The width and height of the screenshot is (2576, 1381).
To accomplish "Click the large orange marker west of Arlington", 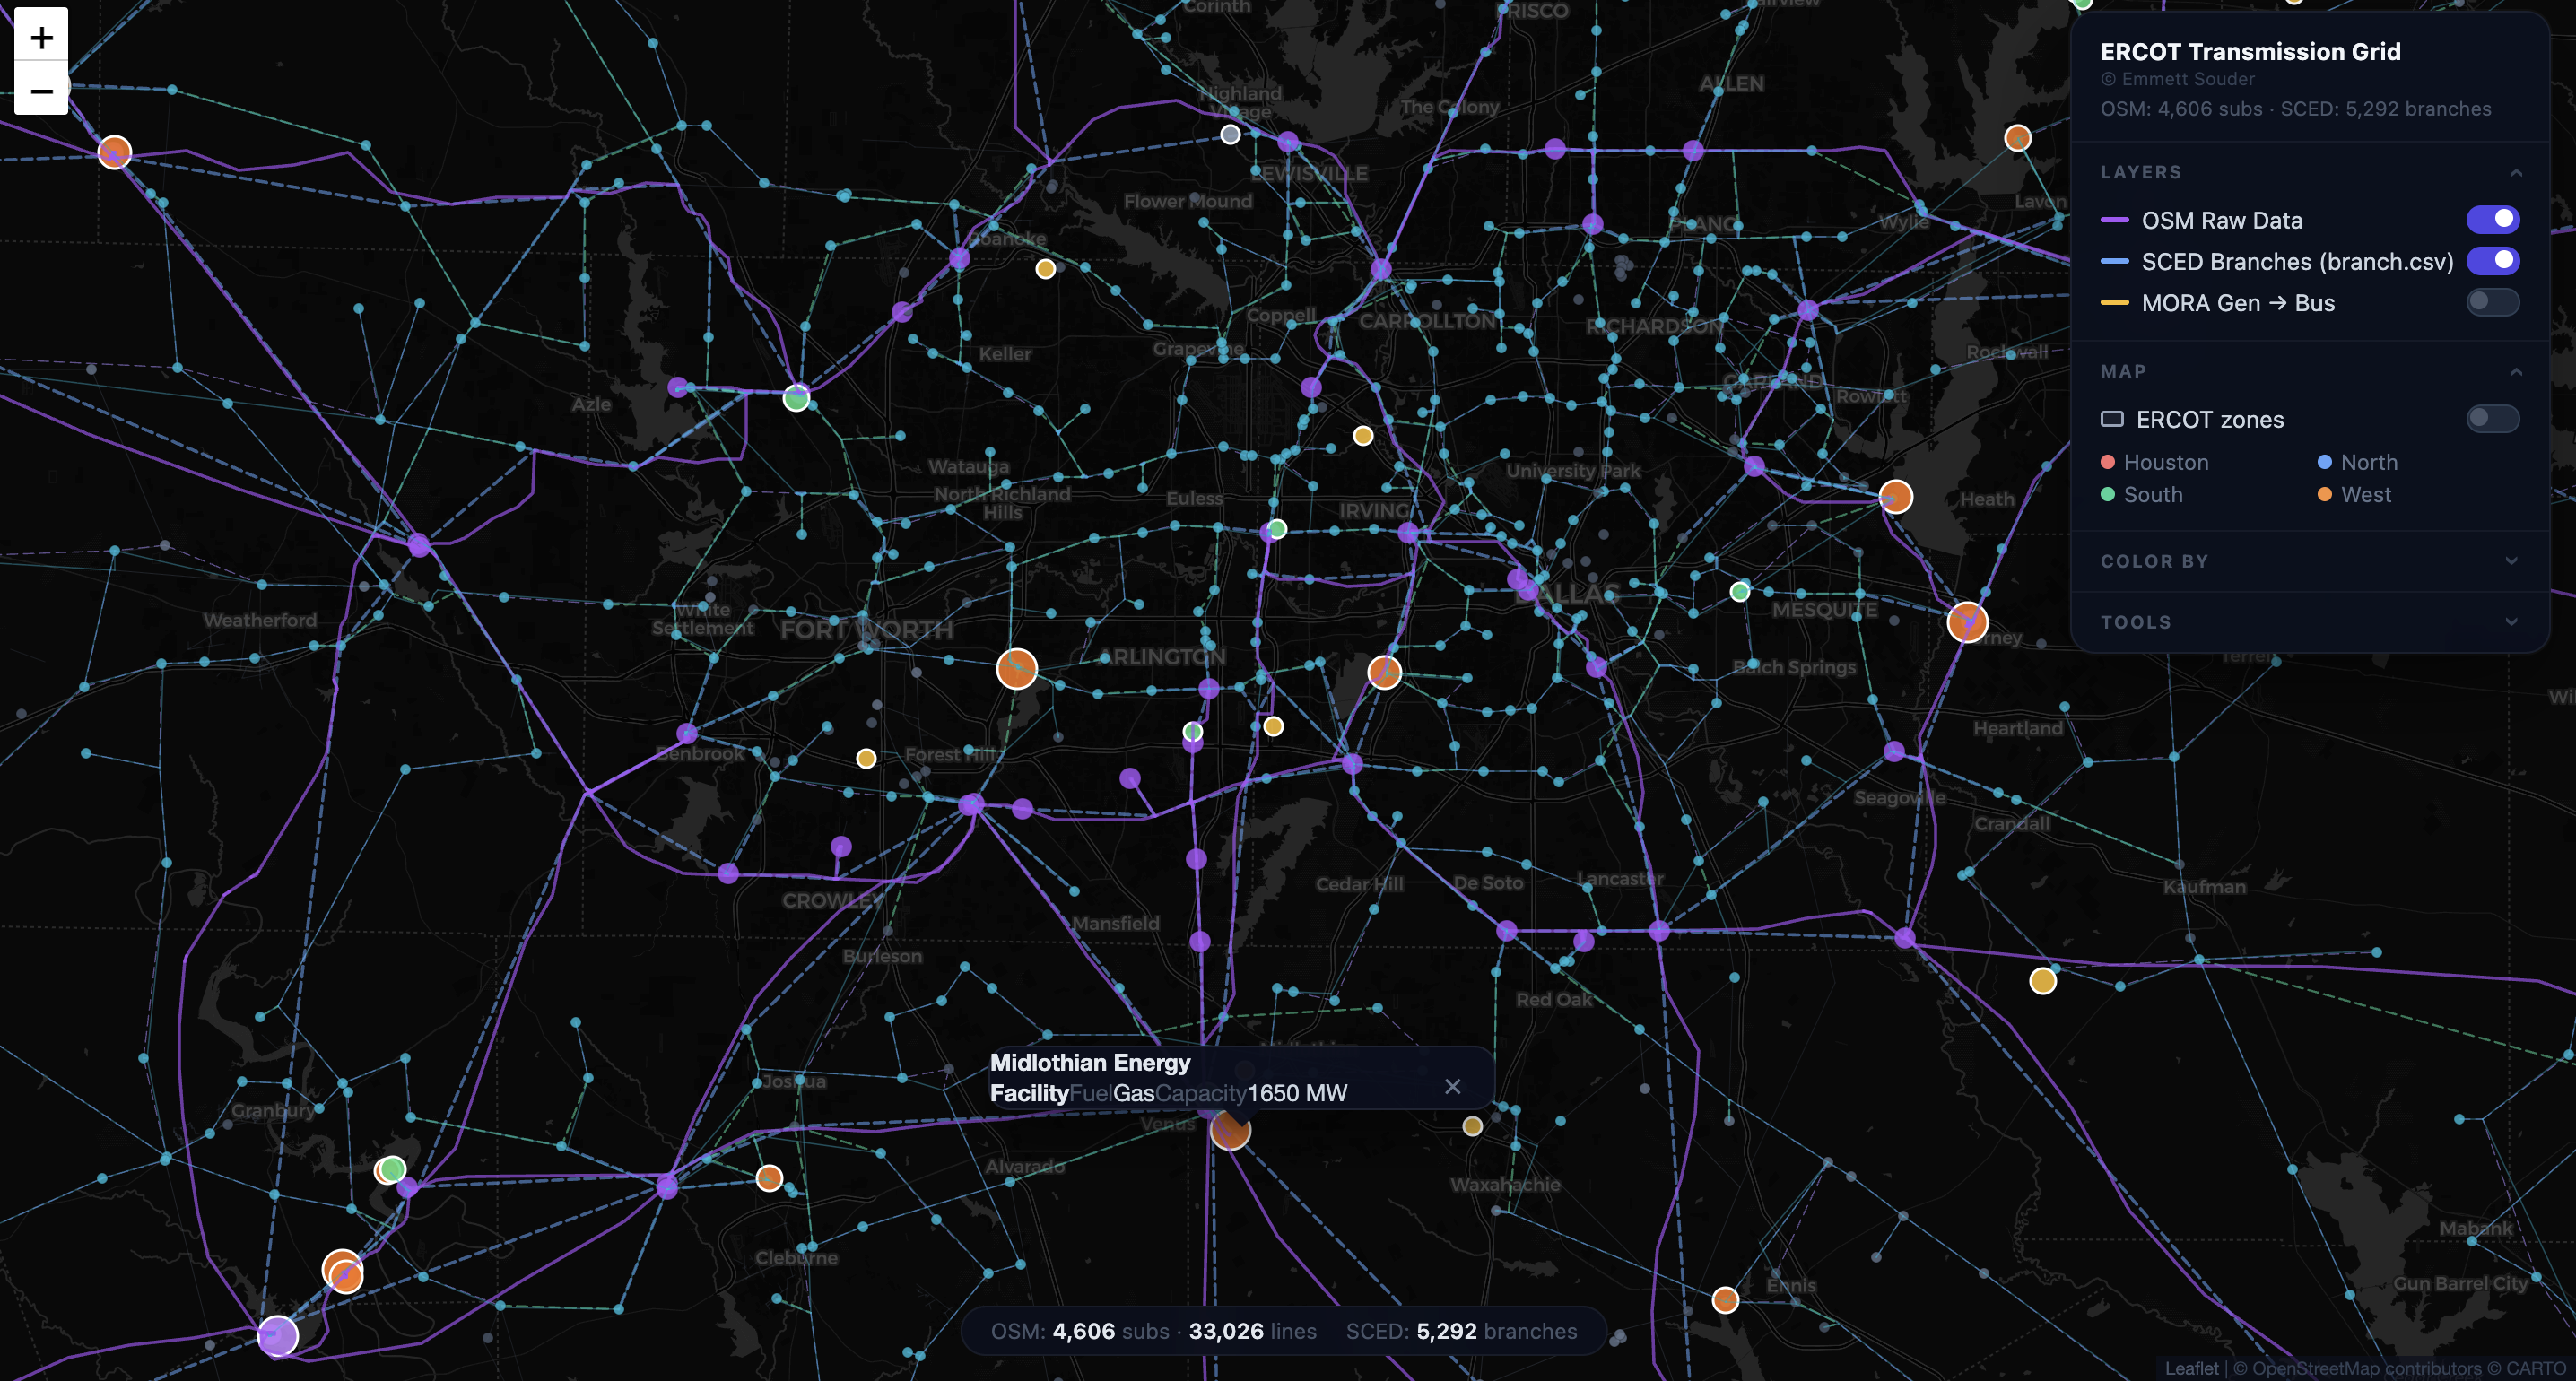I will [1016, 668].
